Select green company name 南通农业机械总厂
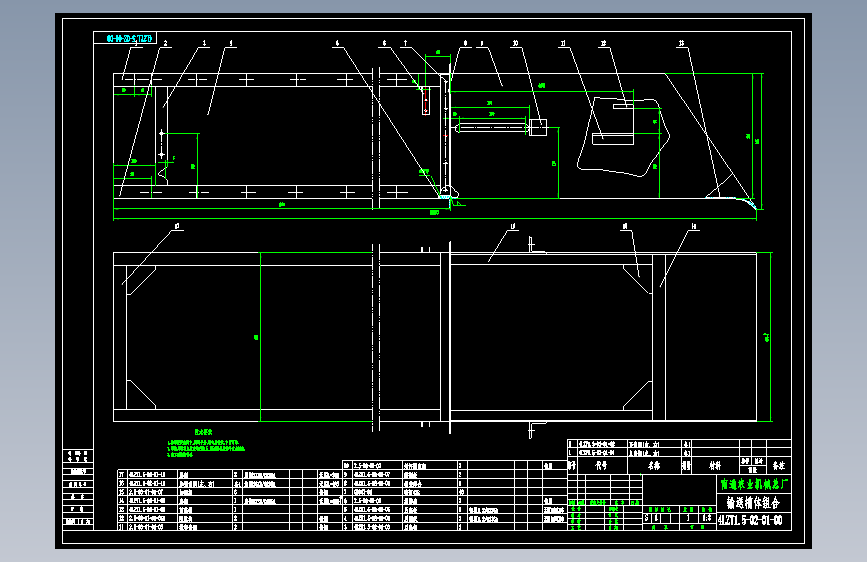This screenshot has width=867, height=562. click(x=754, y=485)
